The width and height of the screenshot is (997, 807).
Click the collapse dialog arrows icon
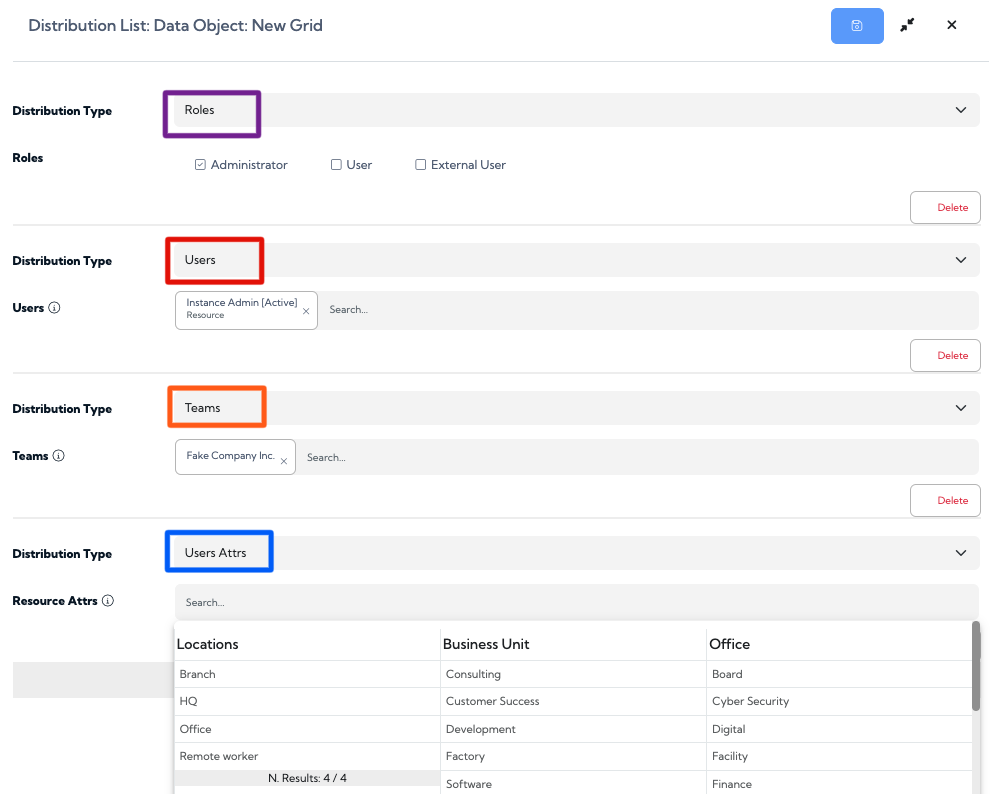click(907, 25)
